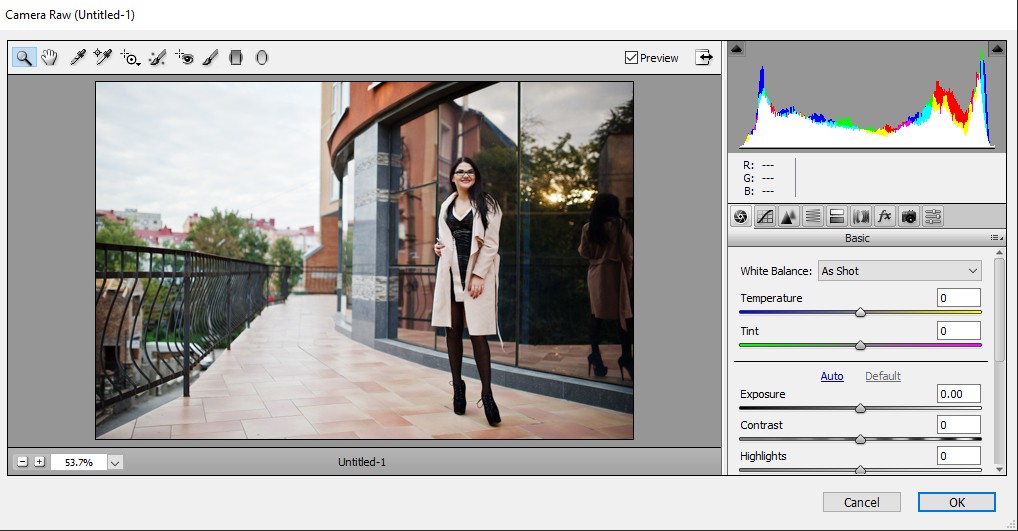This screenshot has width=1018, height=531.
Task: Open the White Balance dropdown
Action: click(900, 271)
